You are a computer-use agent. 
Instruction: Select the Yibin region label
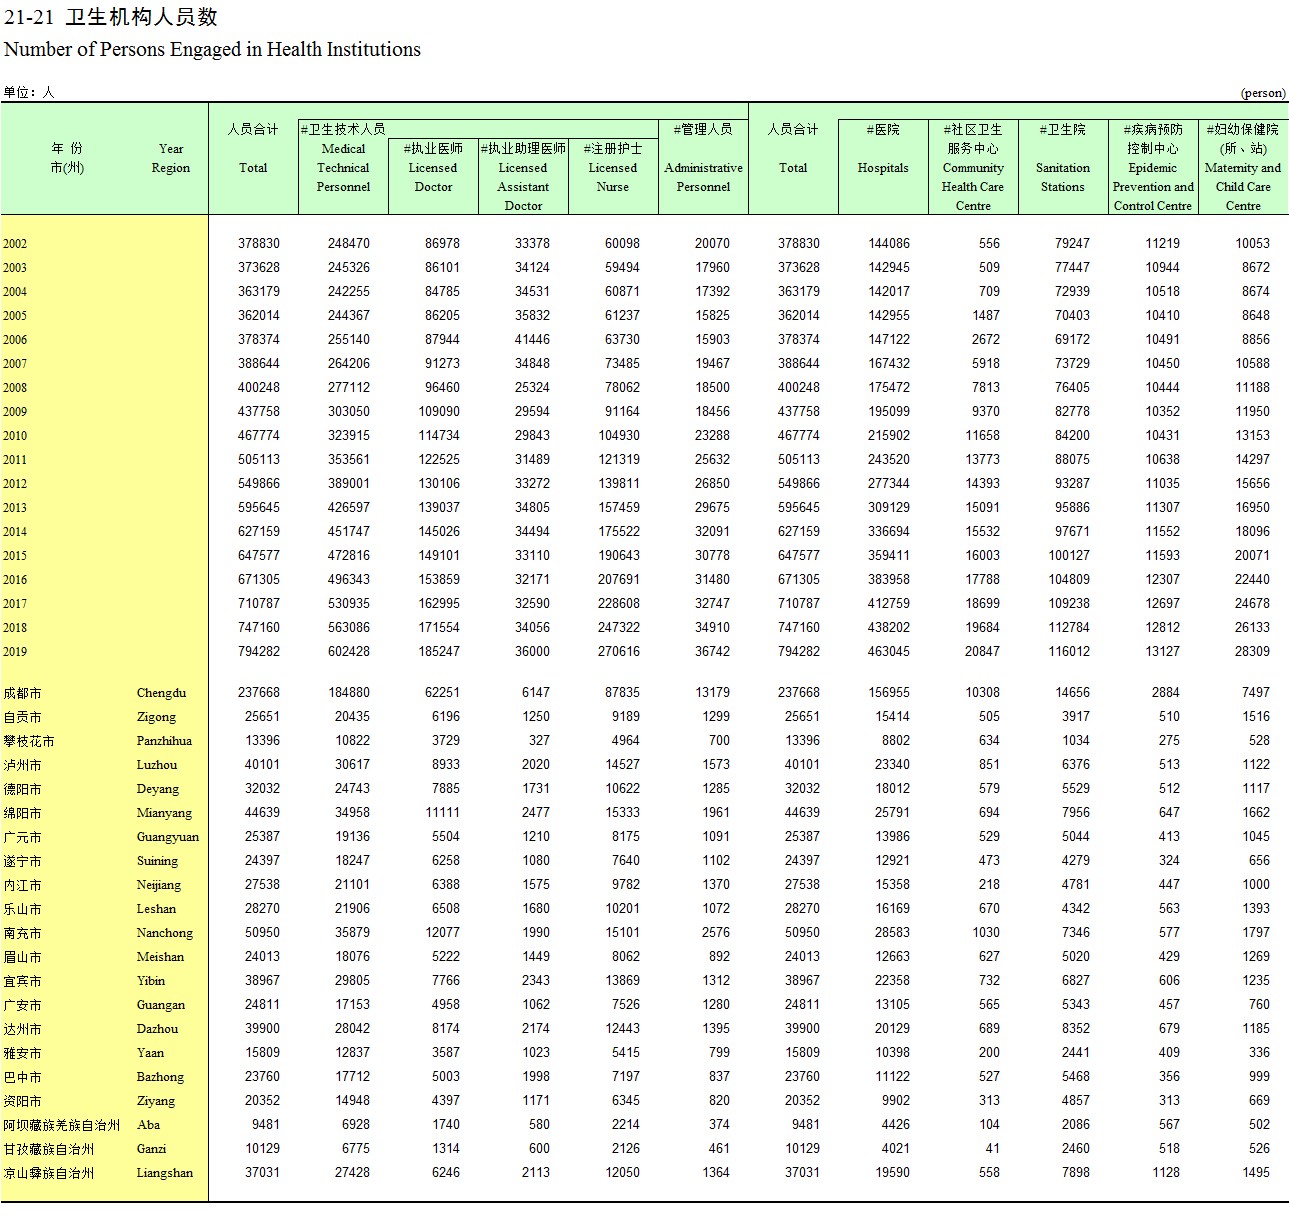151,981
